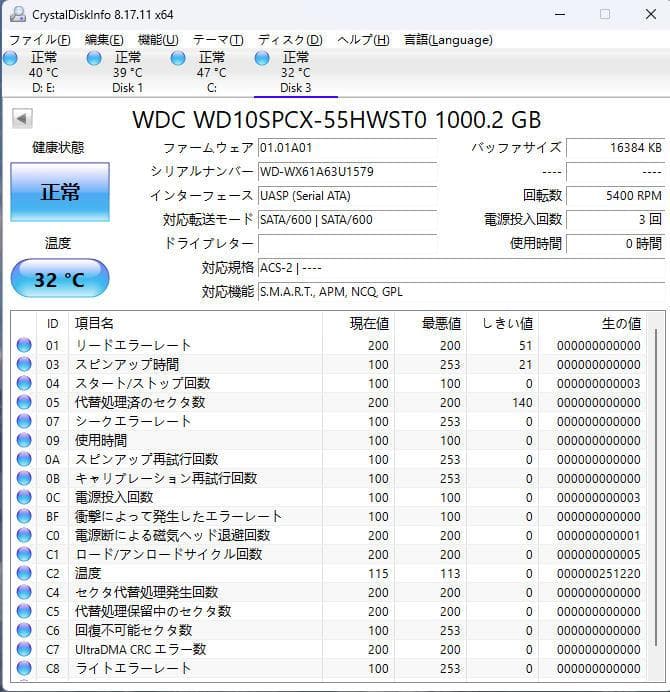
Task: Click raw value 000000000005 in C1 row
Action: 598,554
